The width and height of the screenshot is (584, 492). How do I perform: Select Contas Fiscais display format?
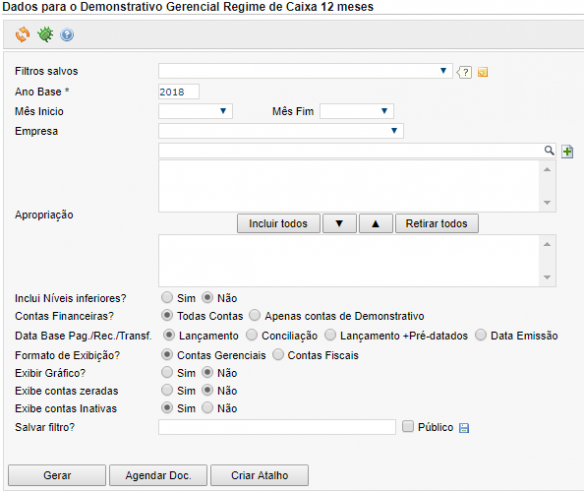(278, 355)
